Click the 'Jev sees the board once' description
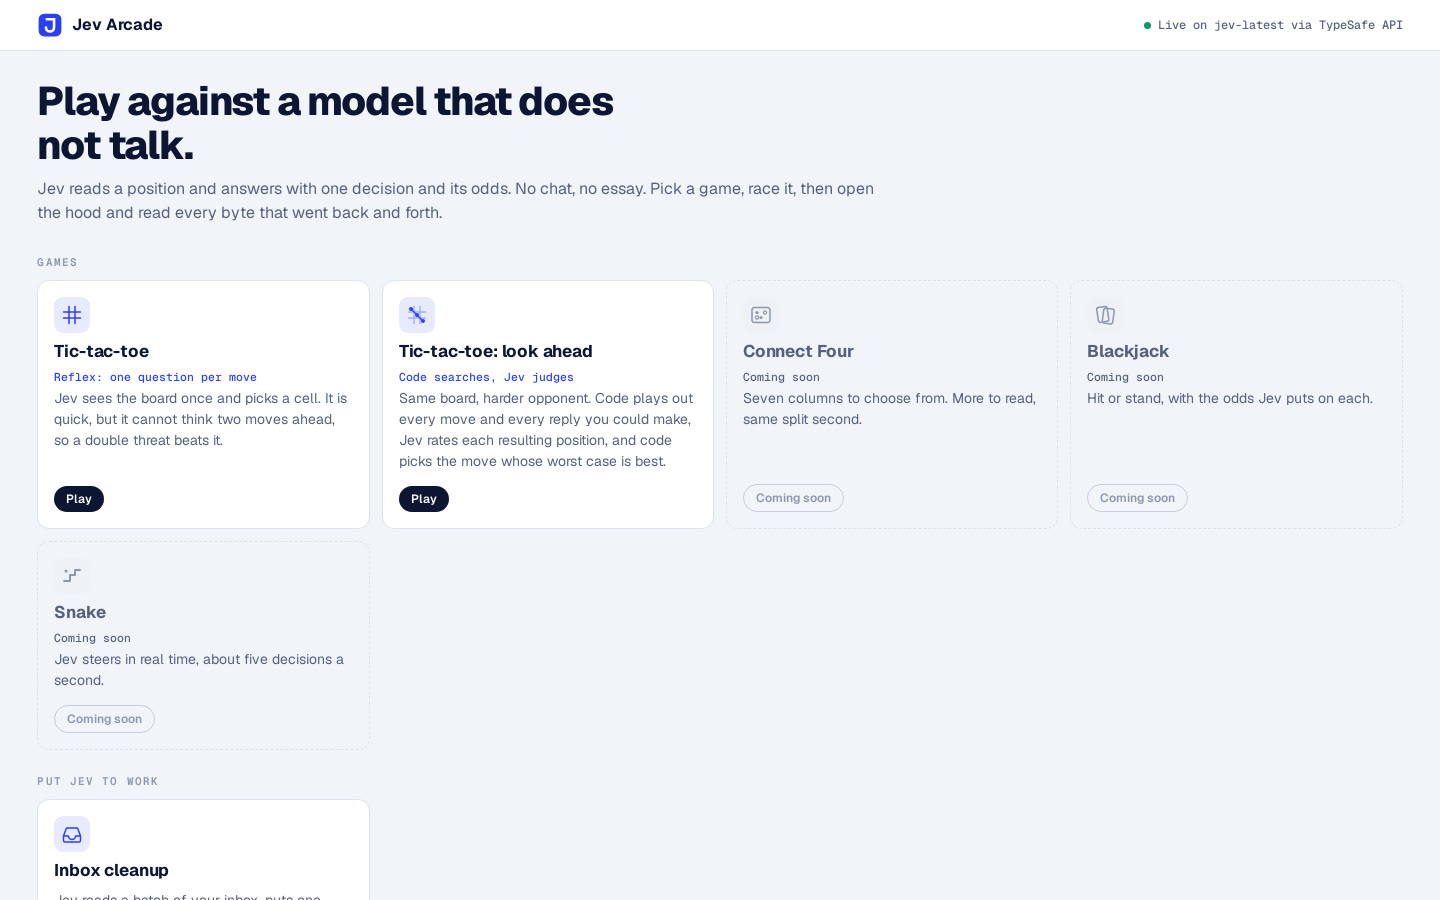The image size is (1440, 900). 201,419
